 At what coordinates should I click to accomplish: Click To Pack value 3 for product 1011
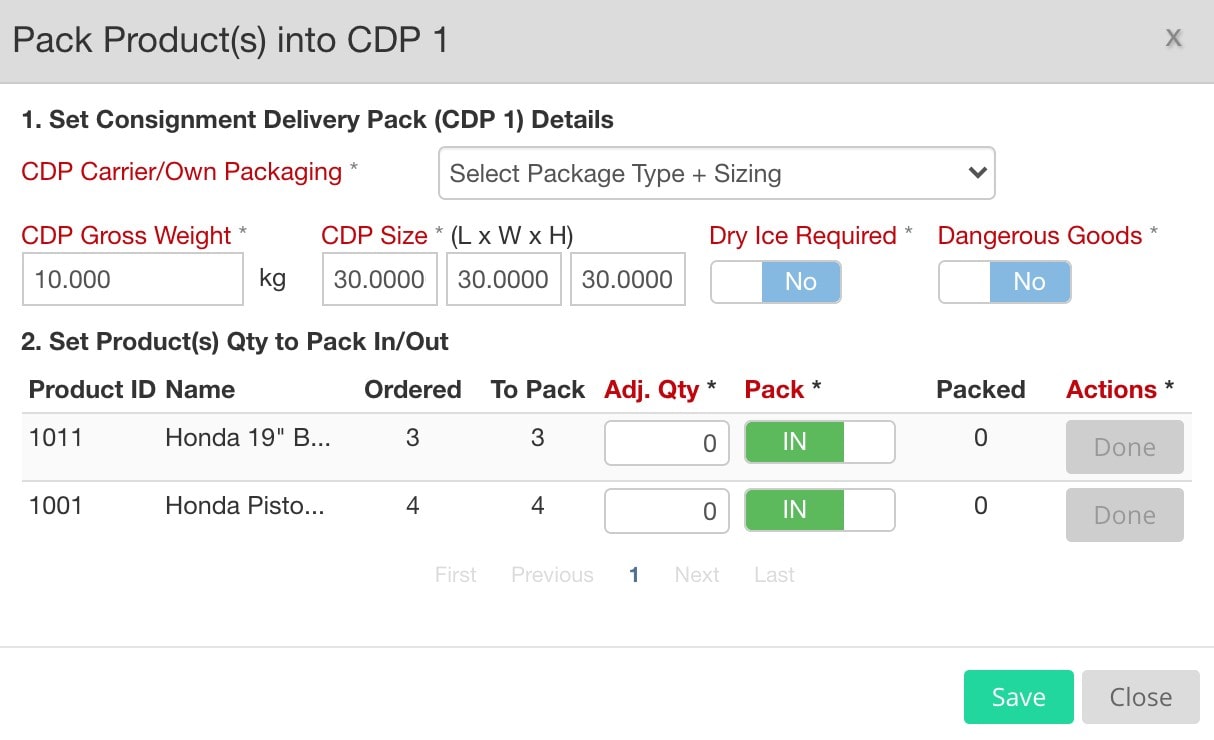click(x=538, y=437)
